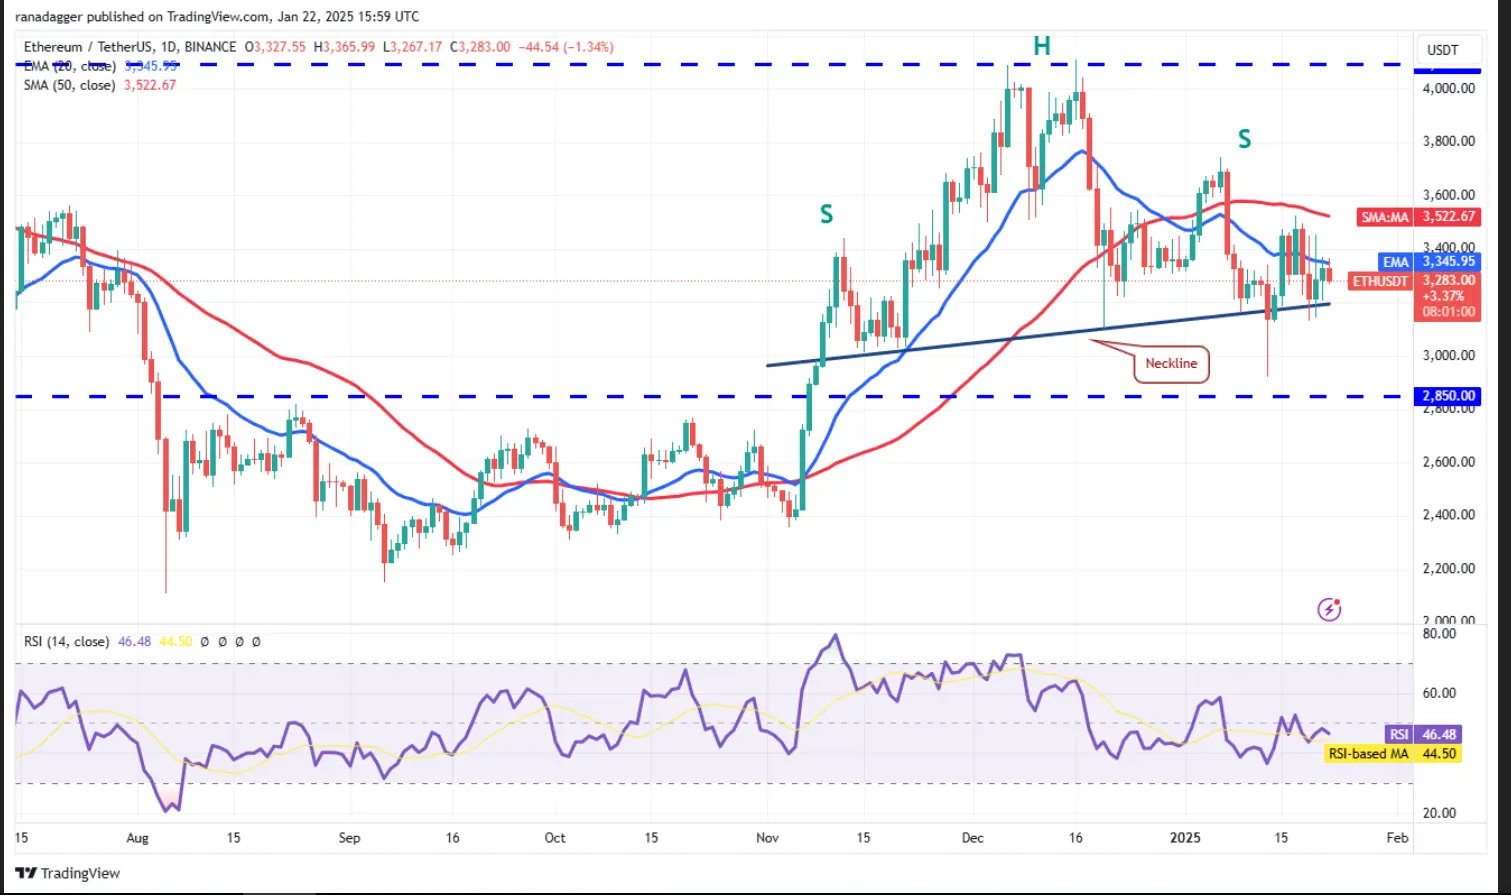Viewport: 1511px width, 895px height.
Task: Click the 20.00 RSI axis label
Action: tap(1439, 813)
